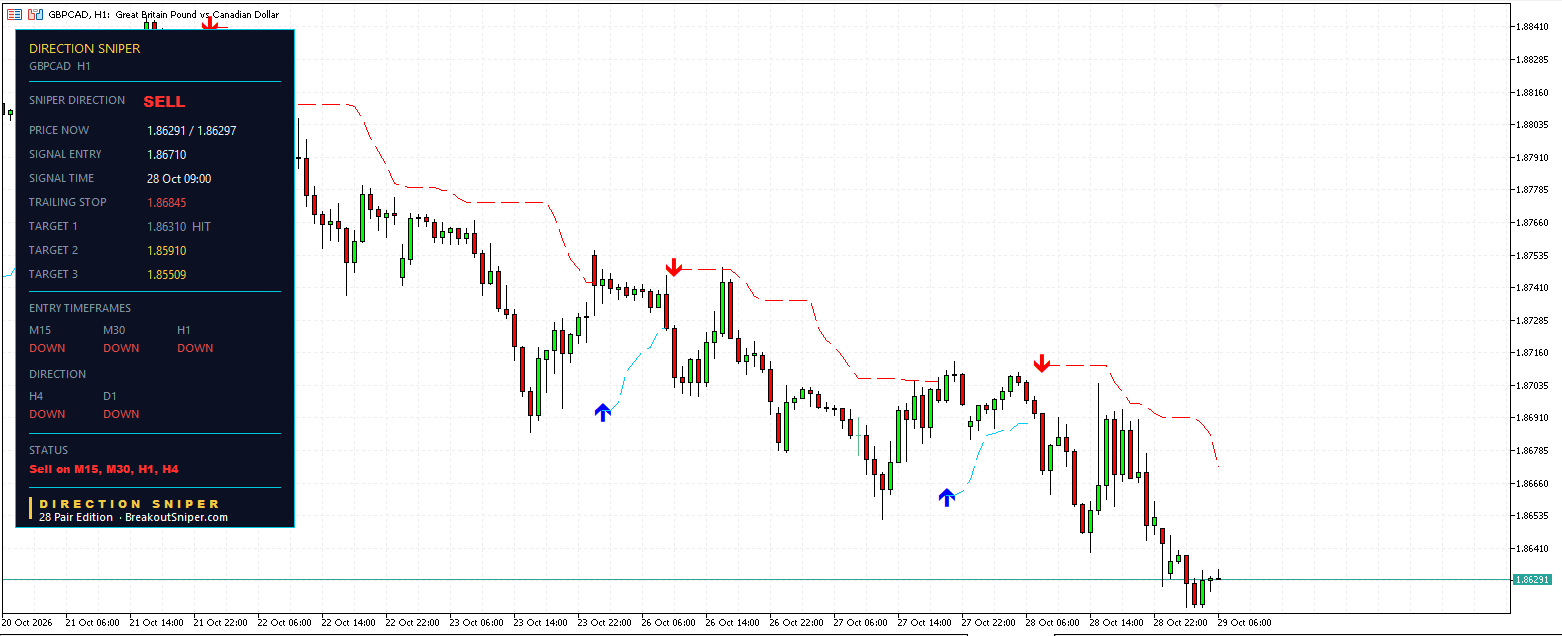This screenshot has width=1562, height=636.
Task: Click the DOWN status under H4
Action: pyautogui.click(x=47, y=414)
